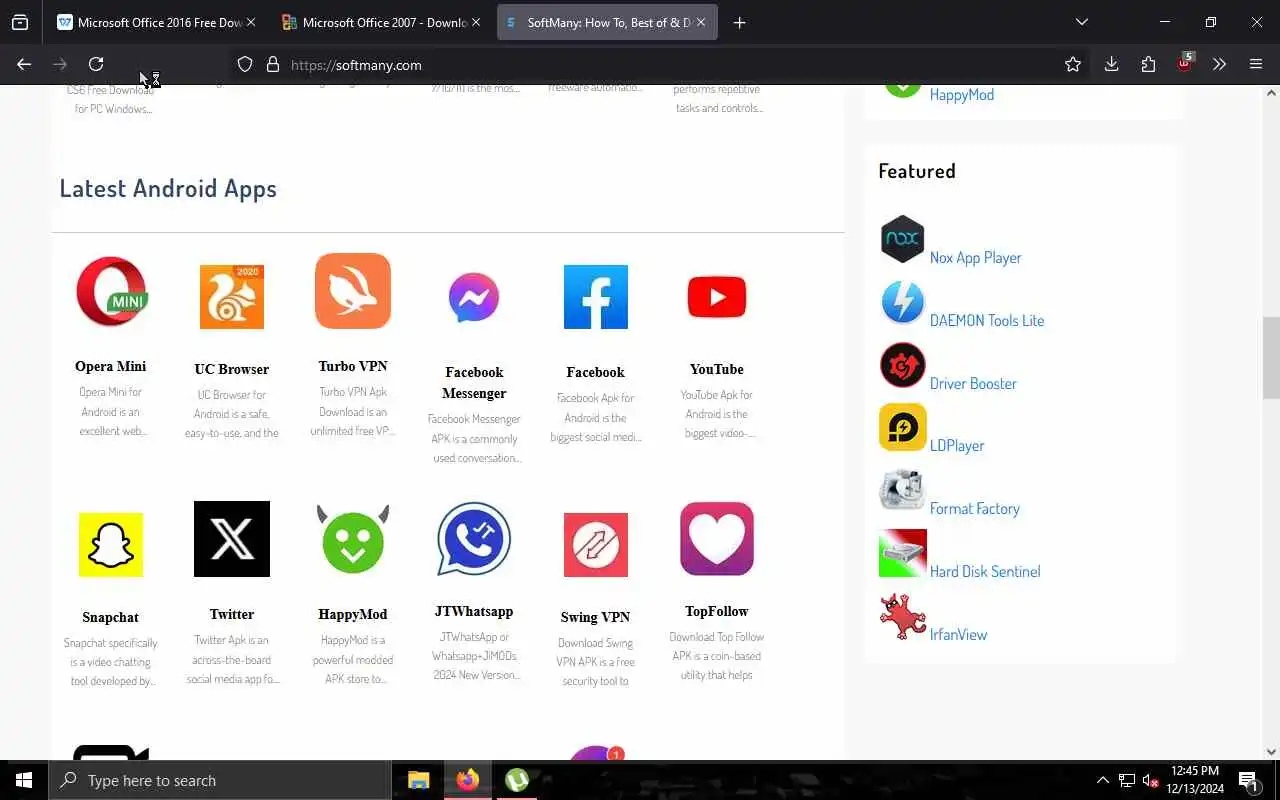The height and width of the screenshot is (800, 1280).
Task: Open a new browser tab
Action: [x=739, y=22]
